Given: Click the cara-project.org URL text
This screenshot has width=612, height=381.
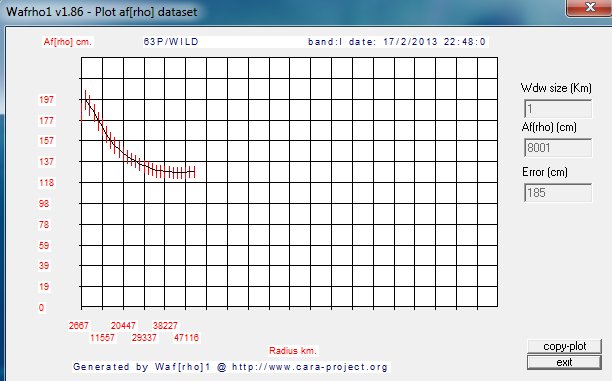Looking at the screenshot, I should 310,367.
